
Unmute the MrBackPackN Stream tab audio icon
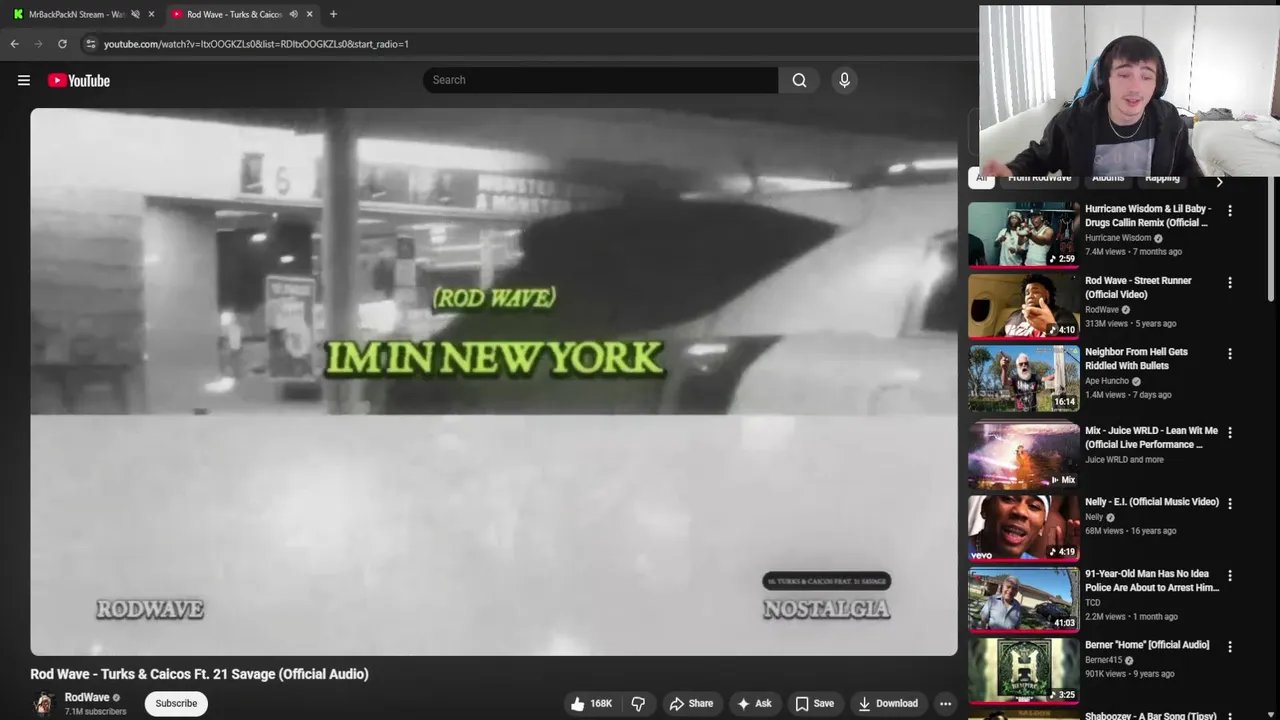click(135, 14)
